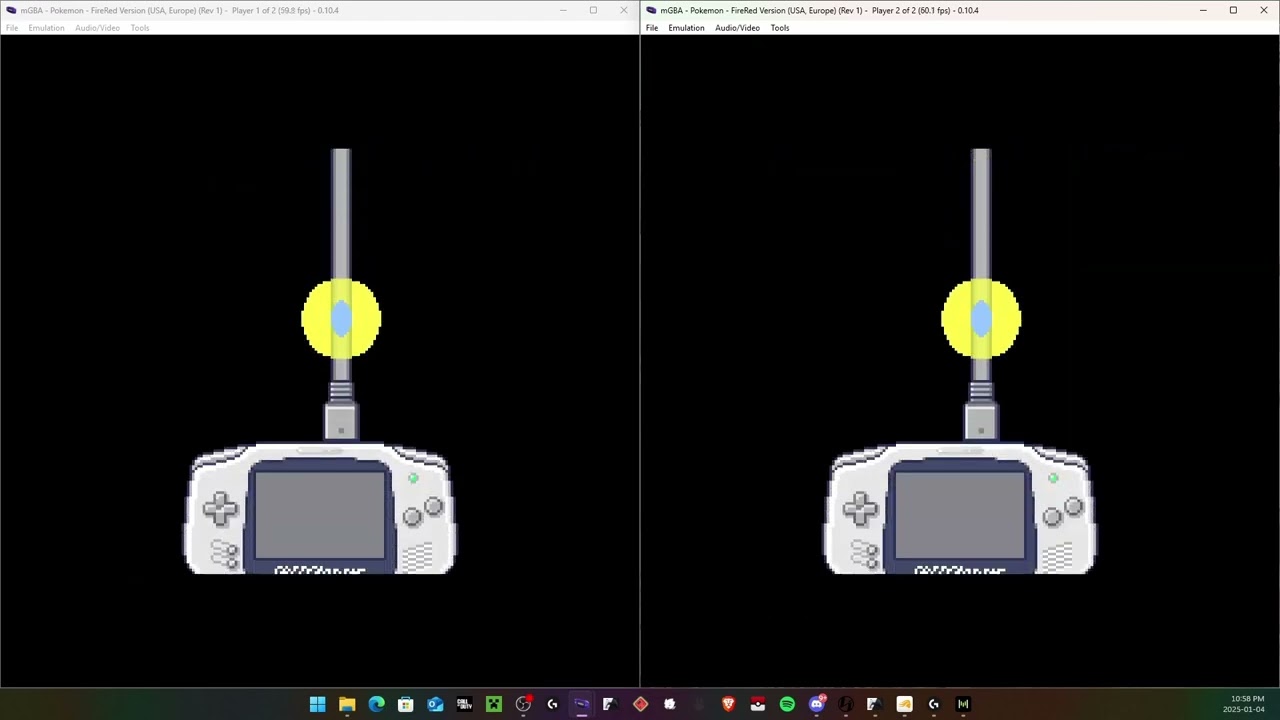Open Minecraft from the taskbar
Viewport: 1280px width, 720px height.
pos(493,704)
